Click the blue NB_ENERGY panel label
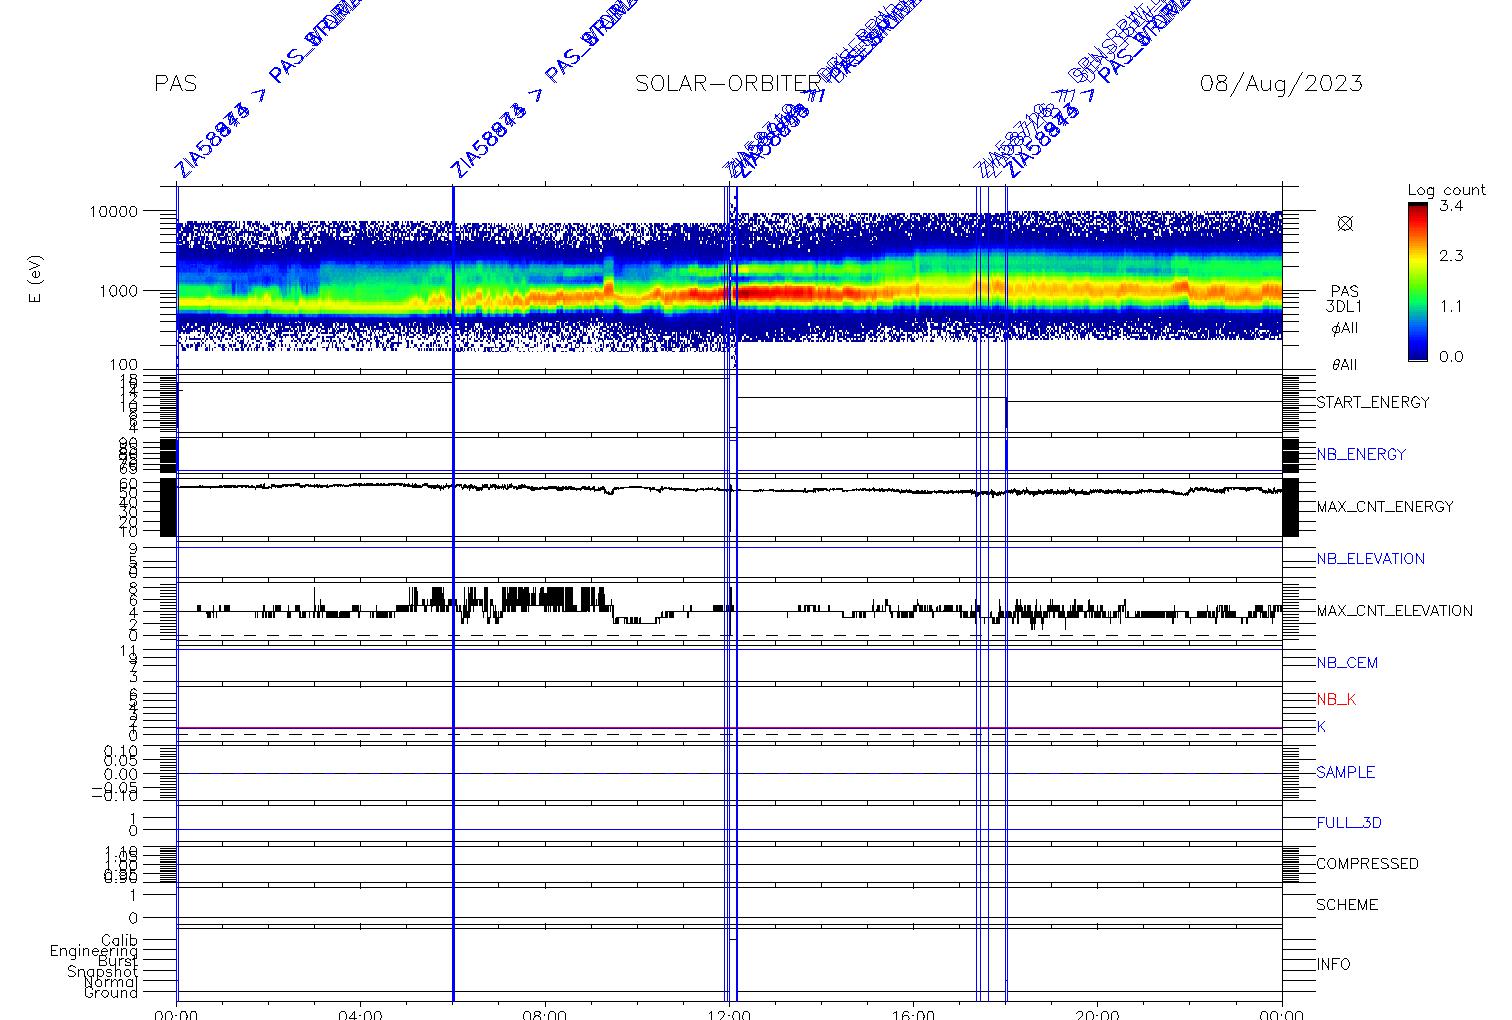Viewport: 1512px width, 1020px height. pyautogui.click(x=1361, y=454)
